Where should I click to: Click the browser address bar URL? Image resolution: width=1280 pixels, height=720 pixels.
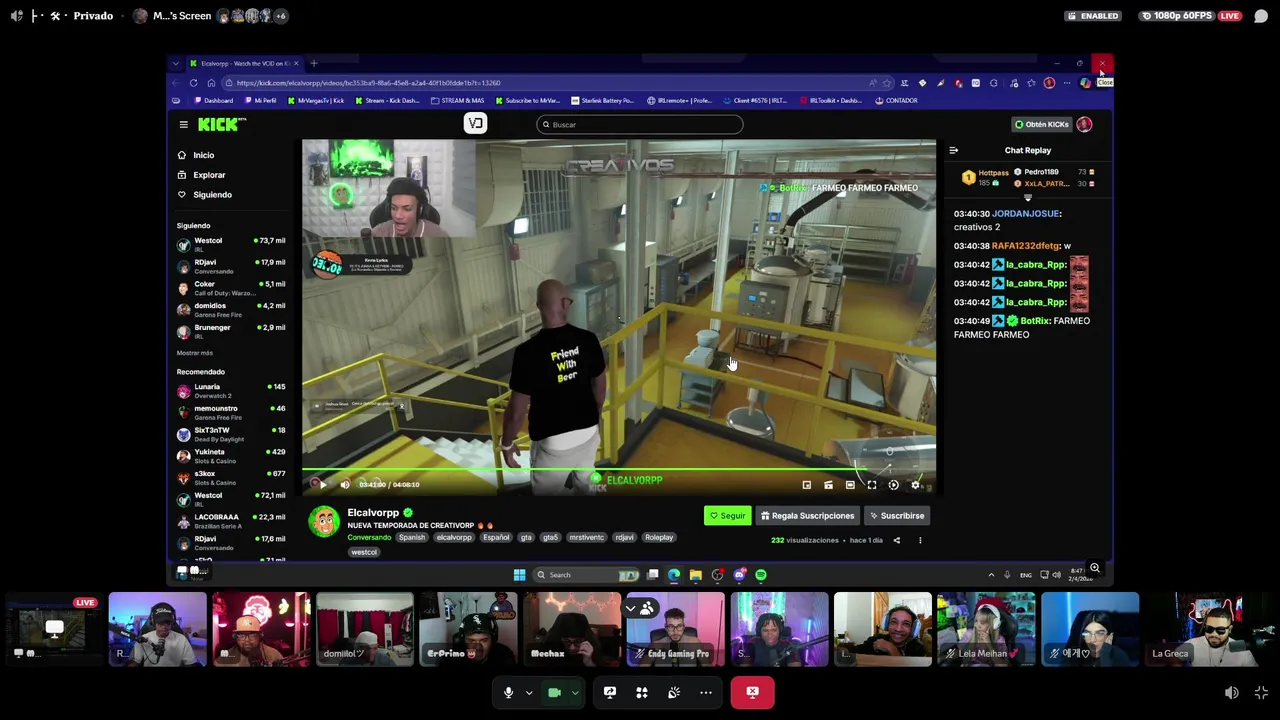[x=369, y=83]
